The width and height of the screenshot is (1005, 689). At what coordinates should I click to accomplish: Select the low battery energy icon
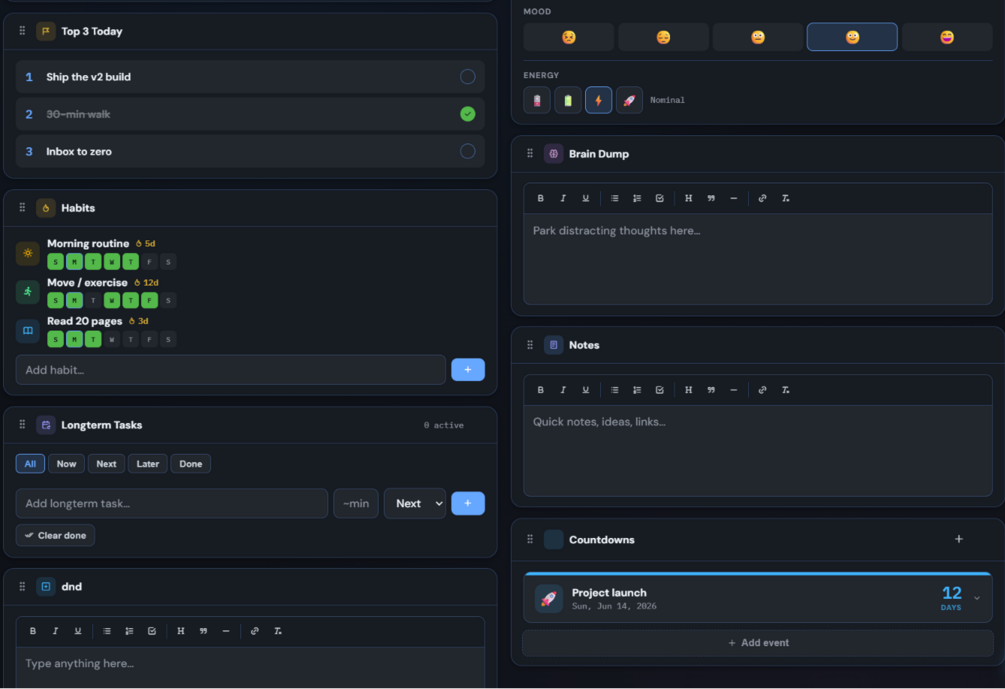click(536, 100)
